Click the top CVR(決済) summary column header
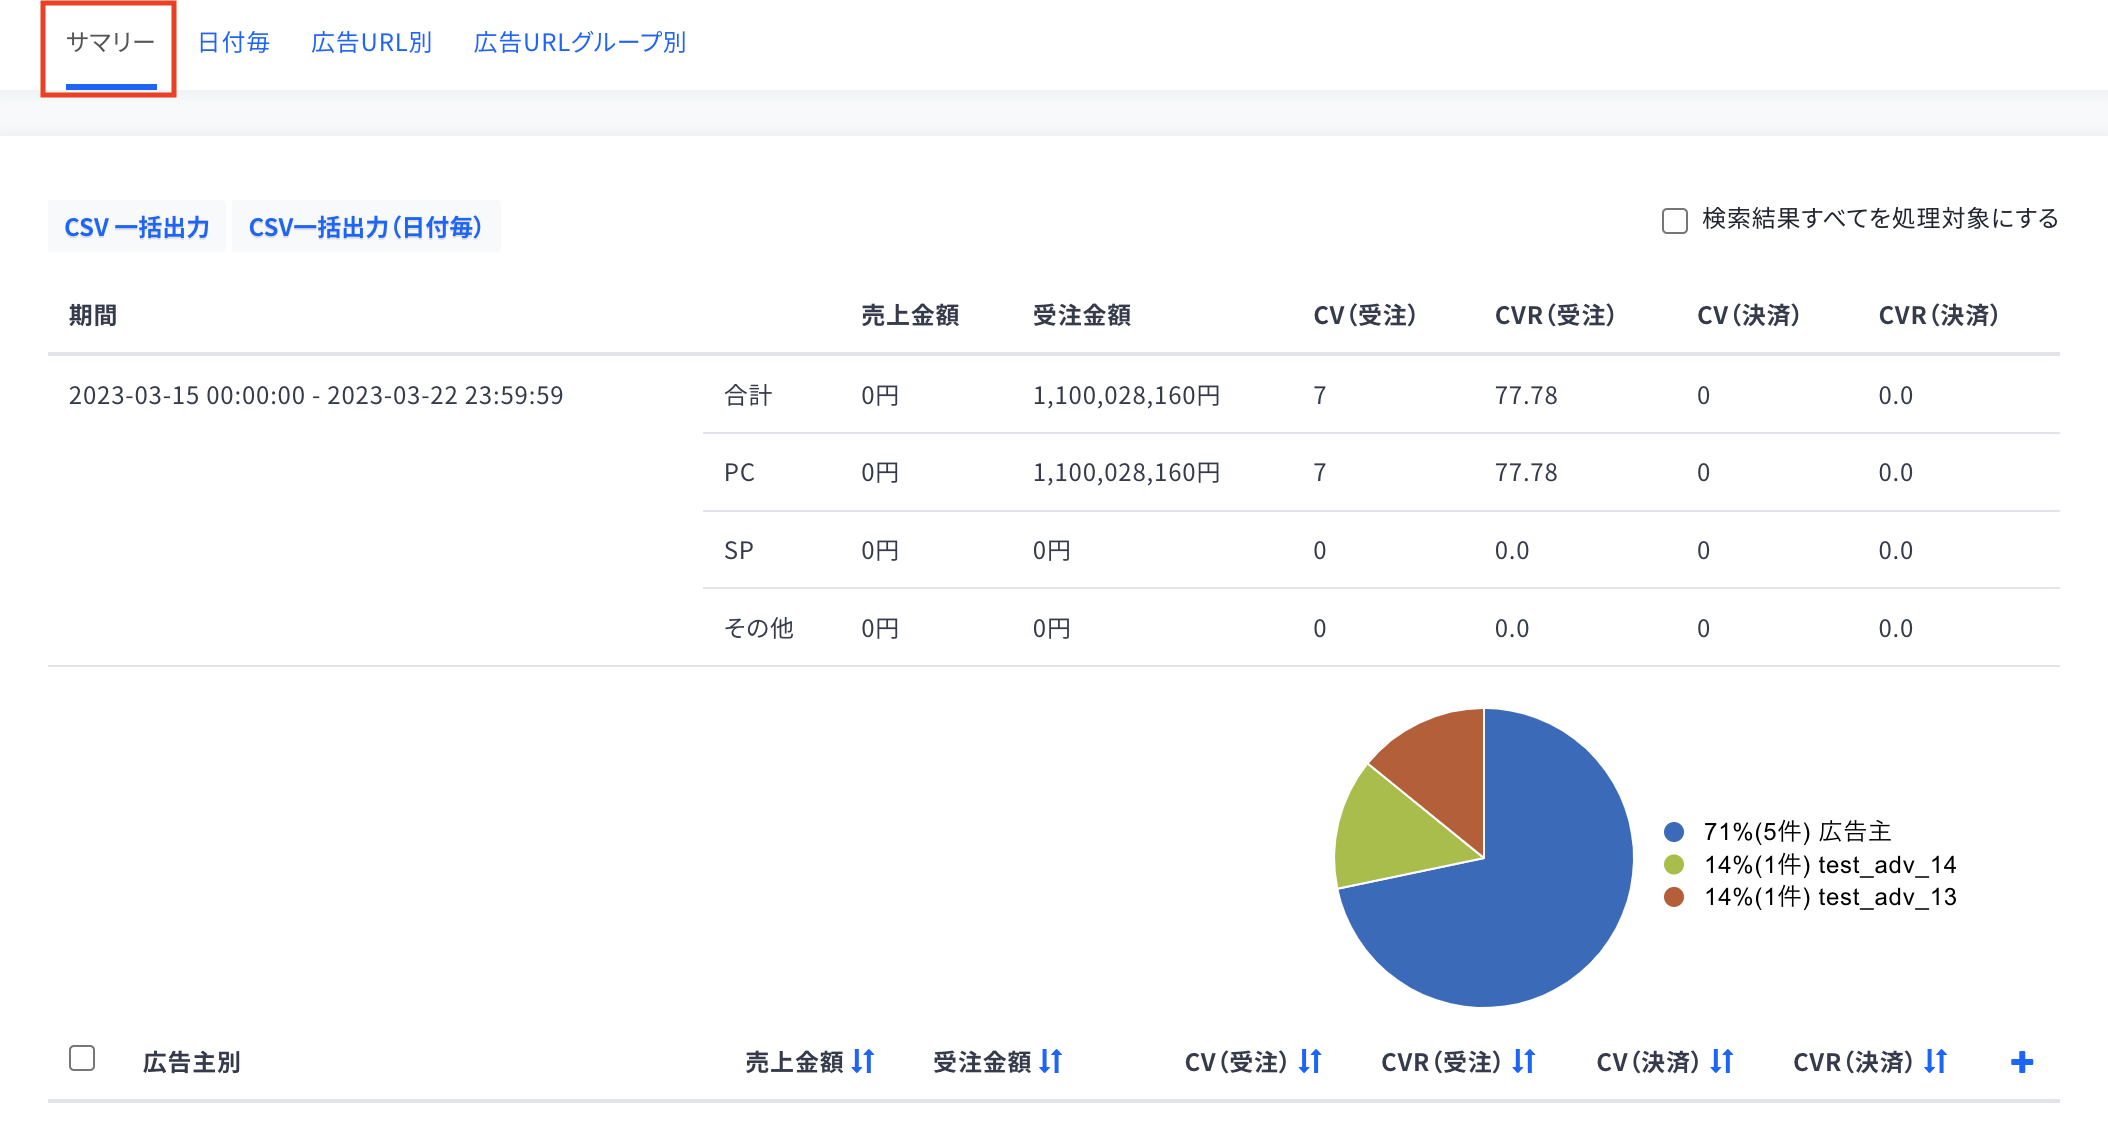Screen dimensions: 2108x1126 point(1938,315)
